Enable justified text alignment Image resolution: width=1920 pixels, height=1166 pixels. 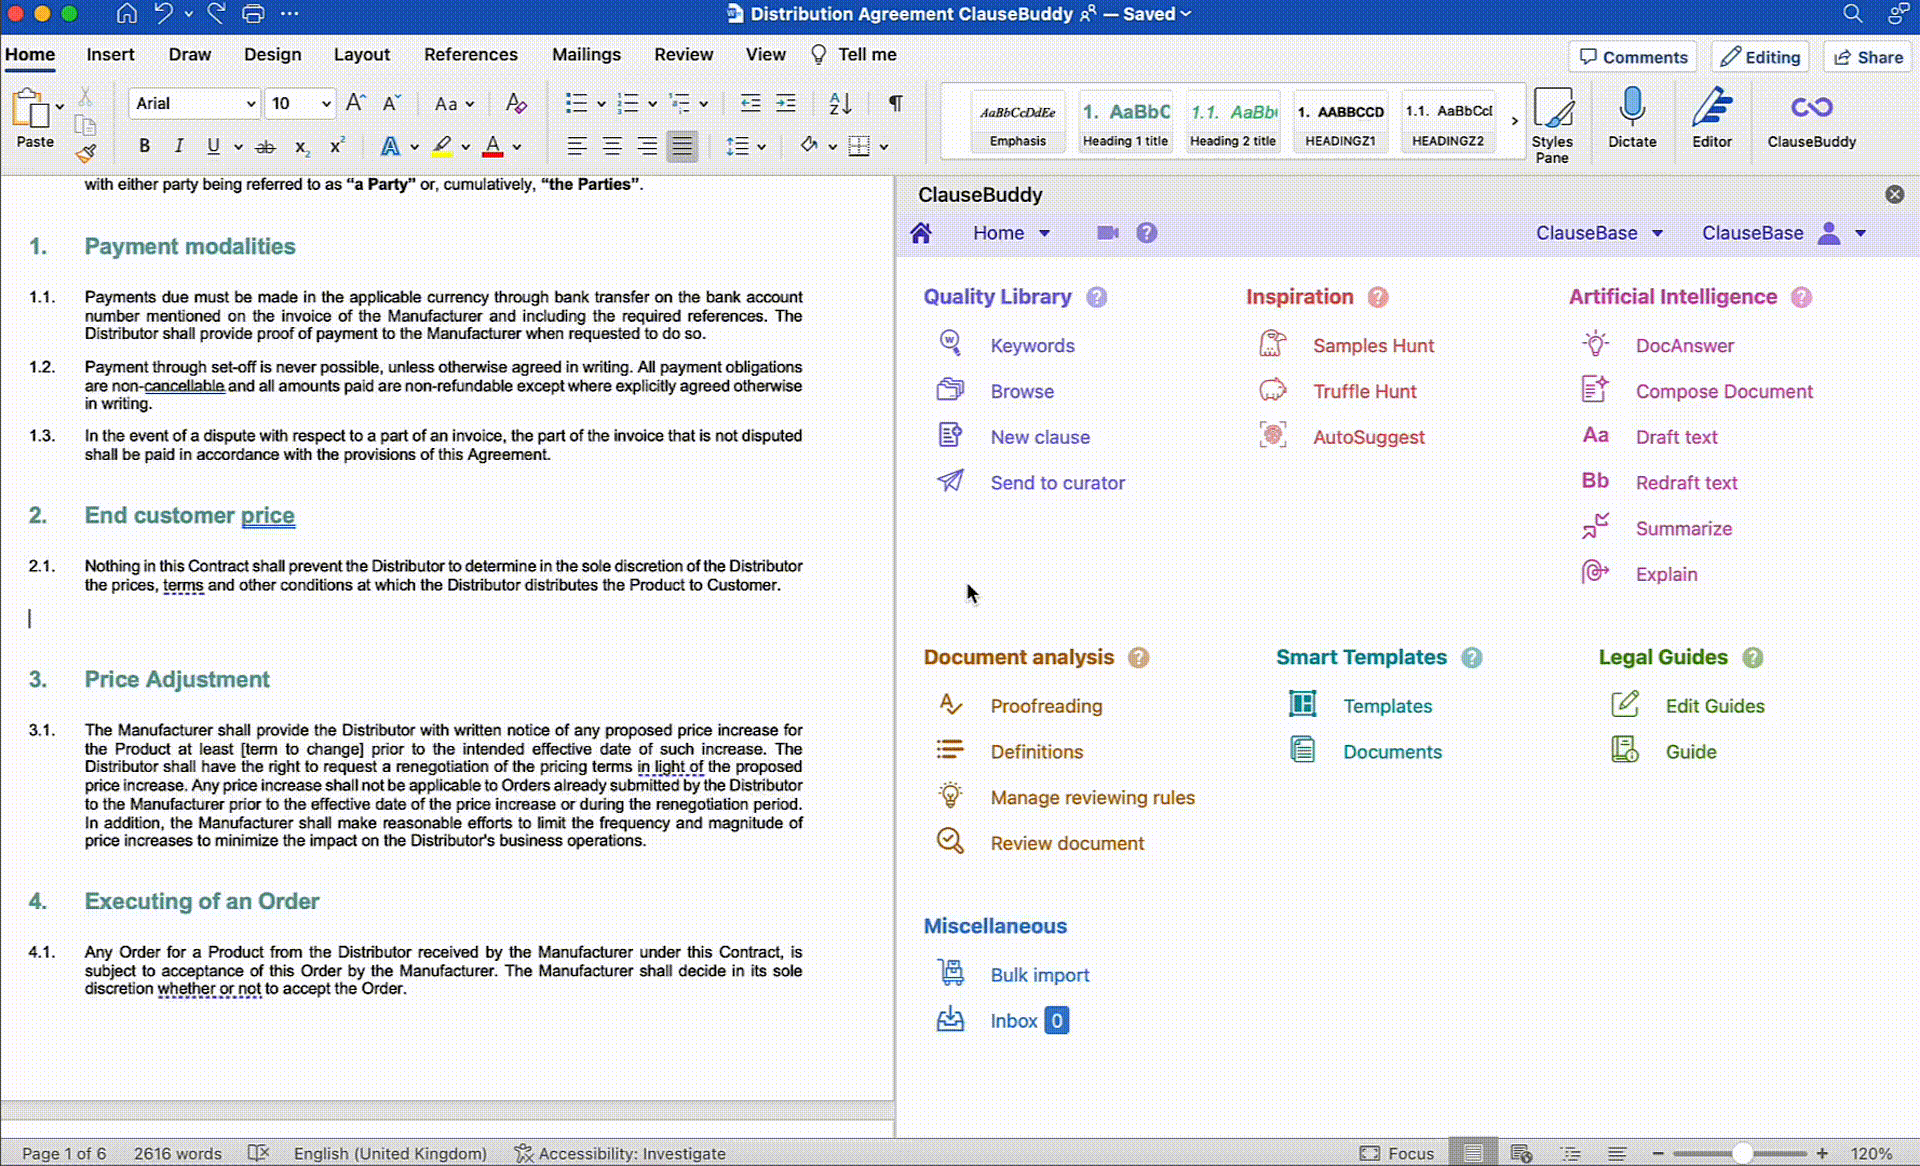coord(682,147)
